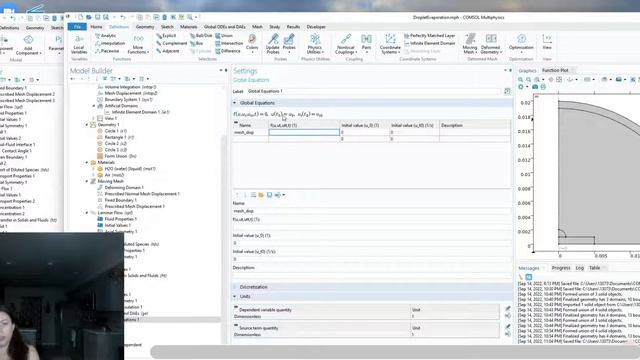Collapse the Units section
The image size is (640, 360).
click(235, 296)
